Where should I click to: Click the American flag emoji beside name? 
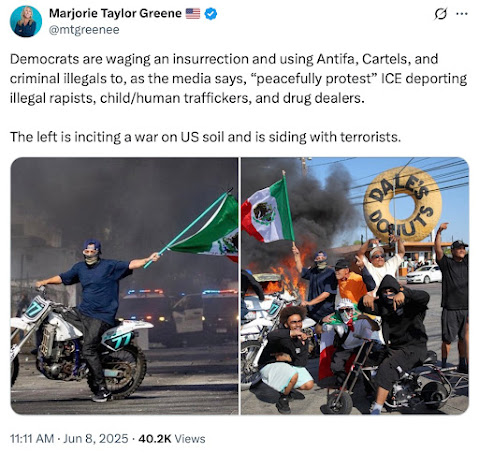coord(193,14)
